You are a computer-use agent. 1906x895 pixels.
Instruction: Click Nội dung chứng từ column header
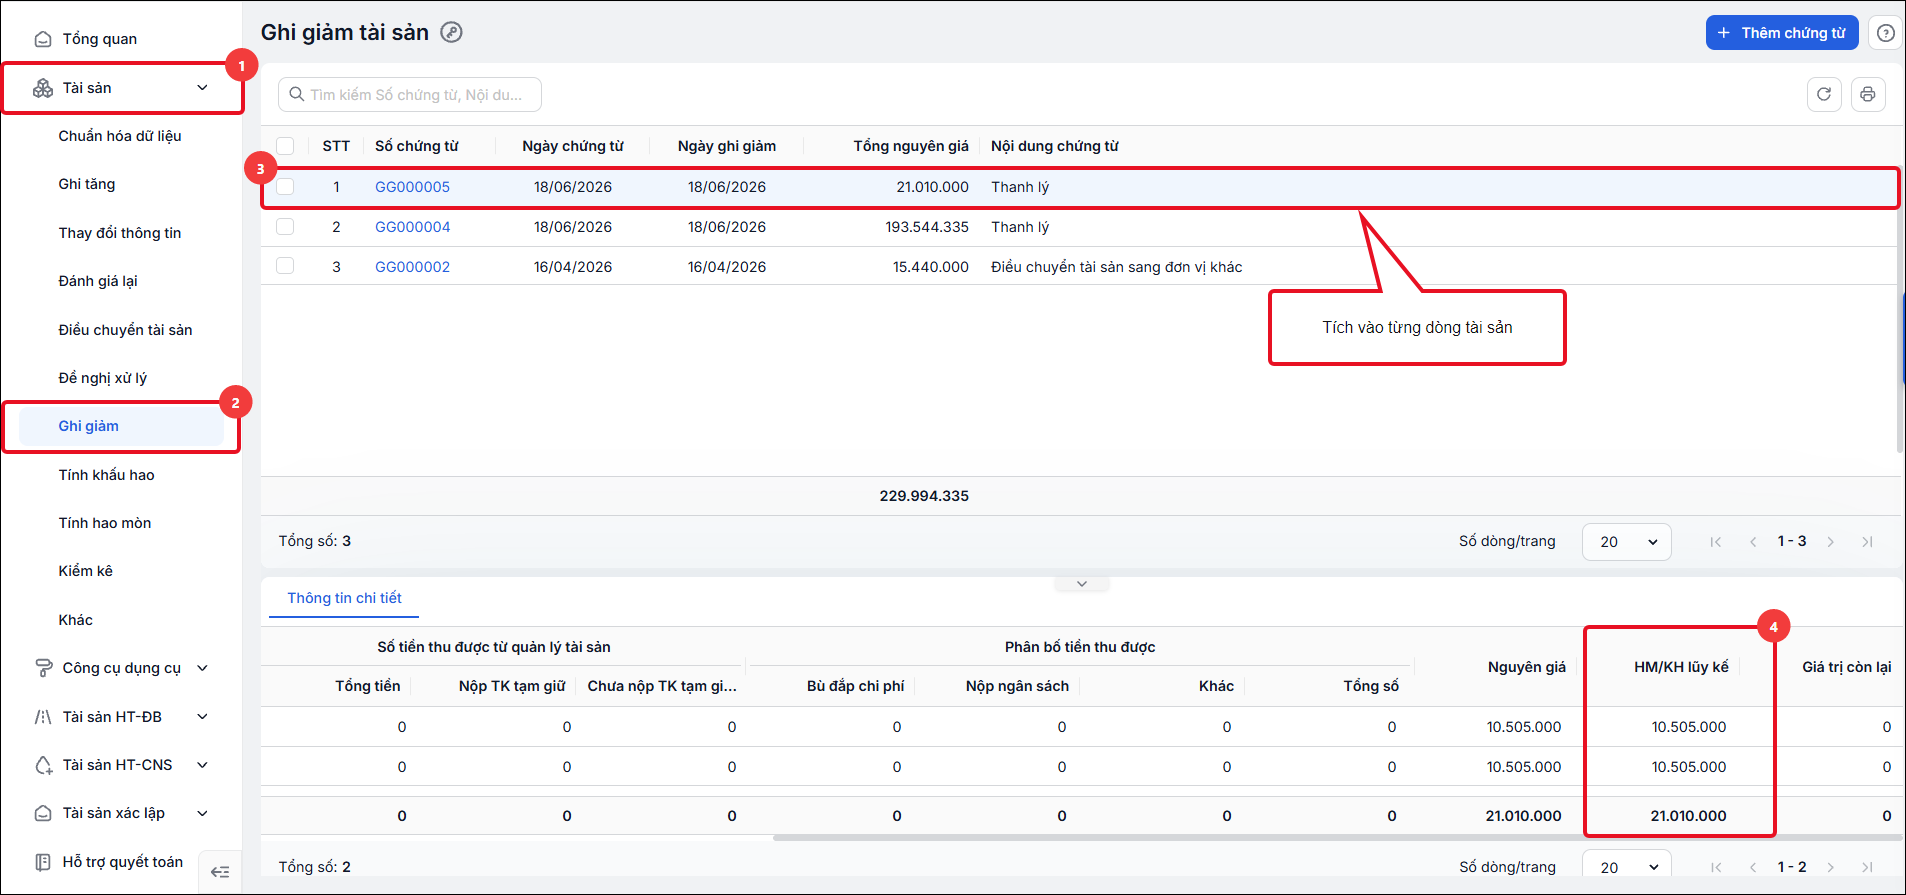click(x=1055, y=146)
